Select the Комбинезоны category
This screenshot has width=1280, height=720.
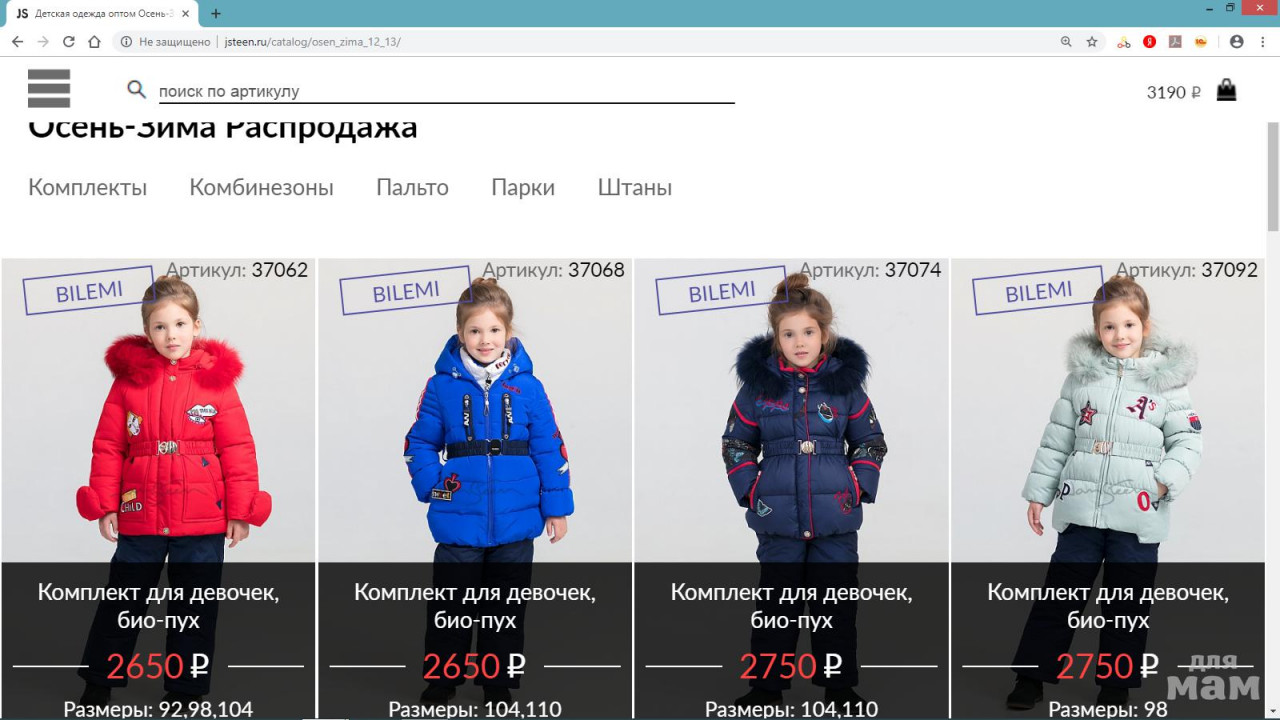click(262, 187)
